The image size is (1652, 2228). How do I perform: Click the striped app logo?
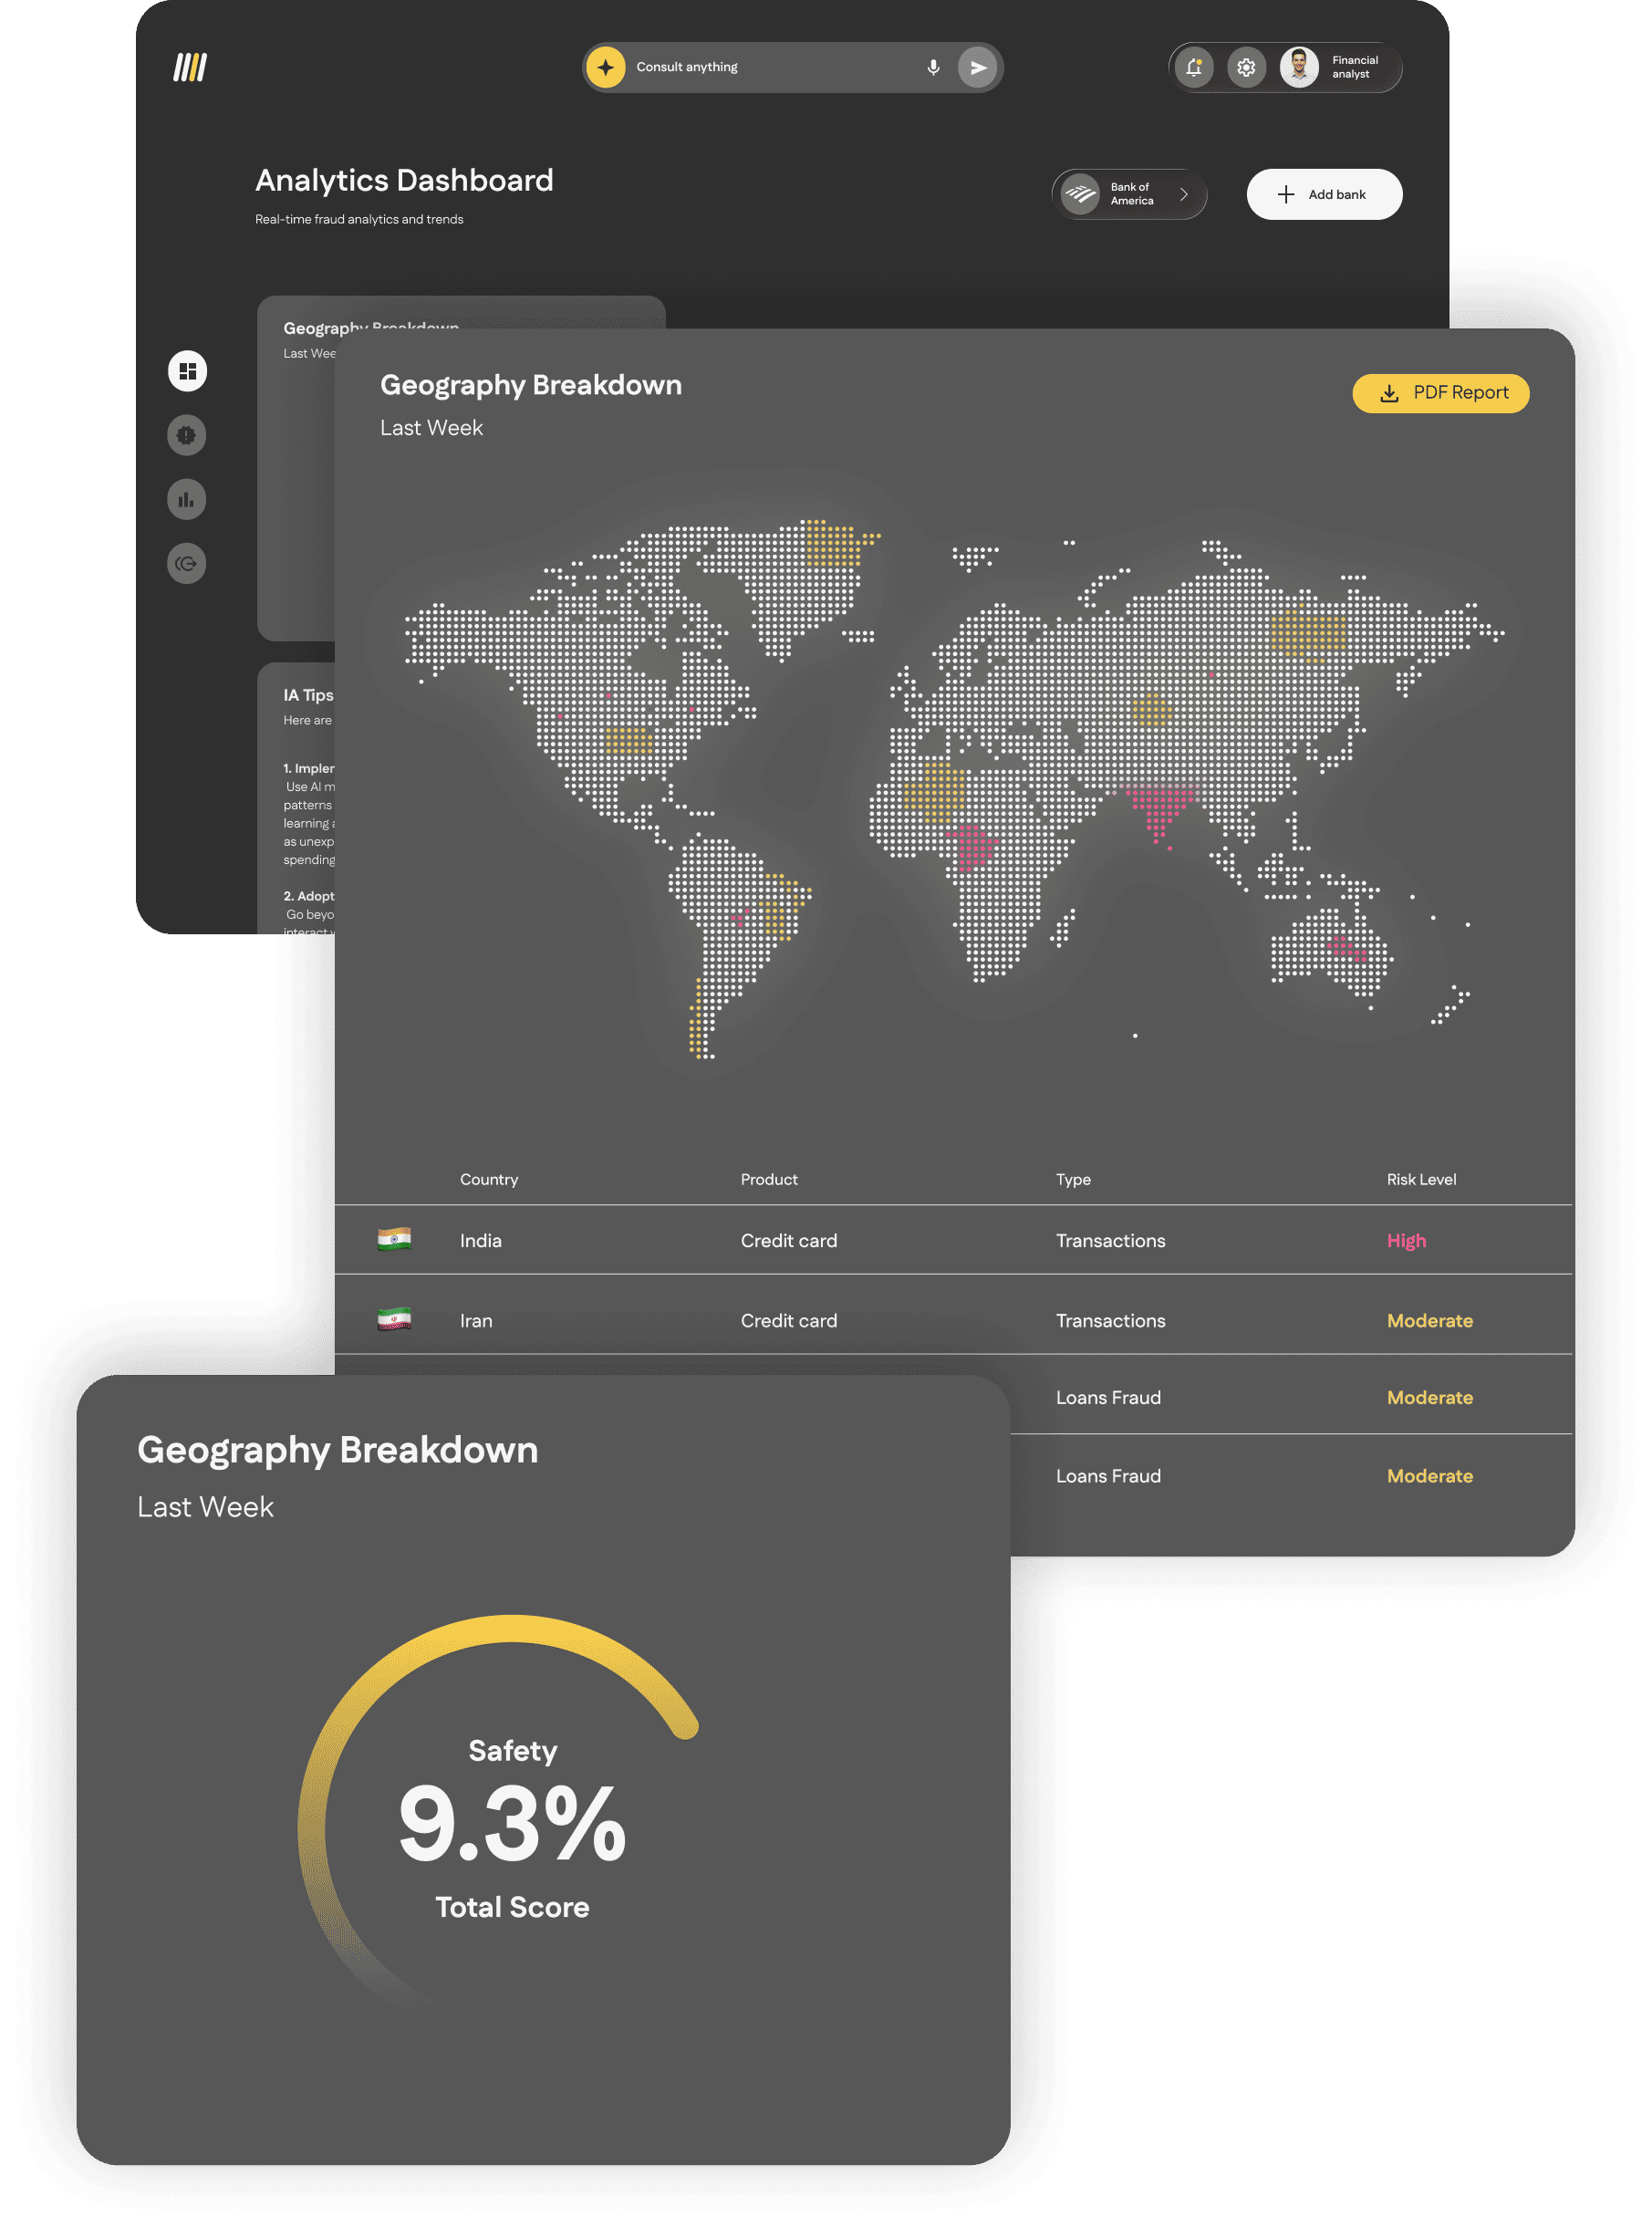tap(189, 68)
